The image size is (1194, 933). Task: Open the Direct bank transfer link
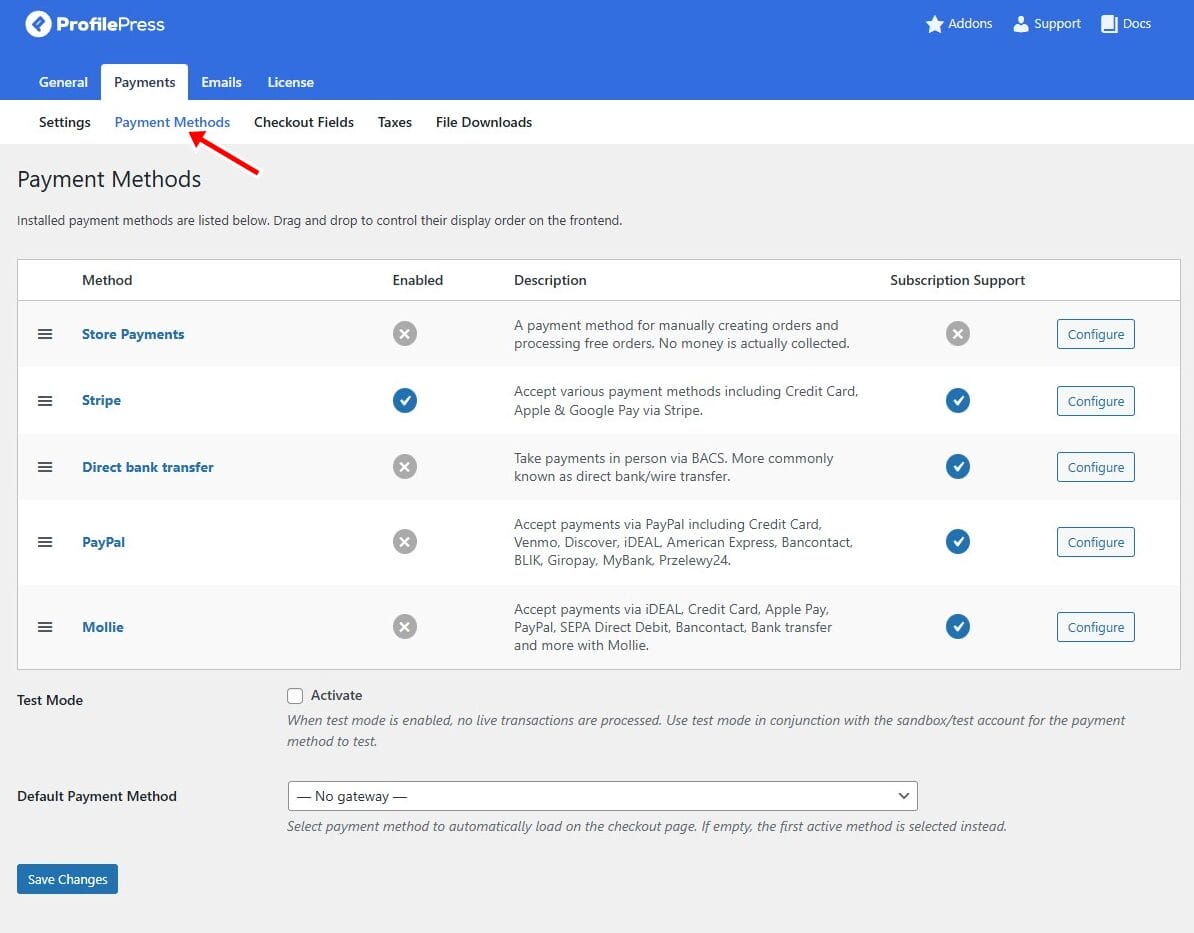coord(148,467)
